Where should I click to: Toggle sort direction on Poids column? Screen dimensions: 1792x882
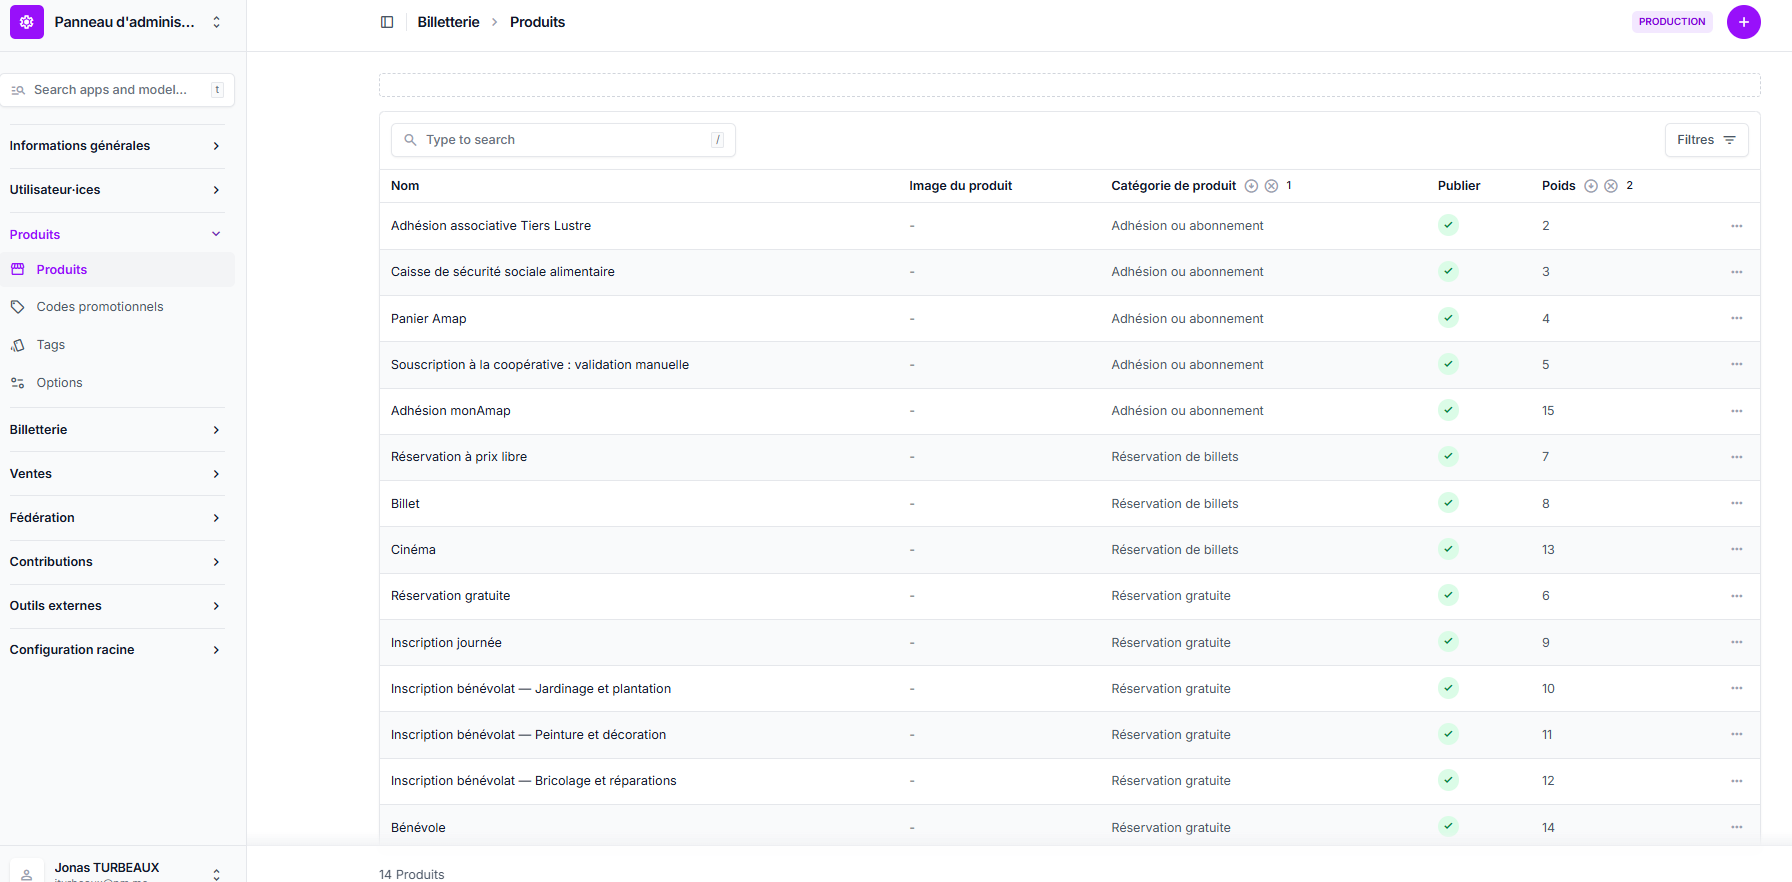tap(1591, 186)
